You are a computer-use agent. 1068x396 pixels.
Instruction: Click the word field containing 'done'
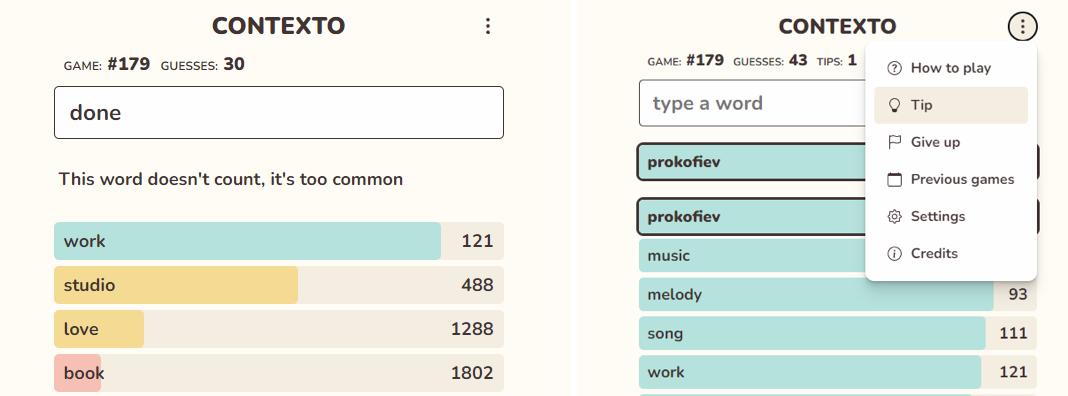pos(279,112)
